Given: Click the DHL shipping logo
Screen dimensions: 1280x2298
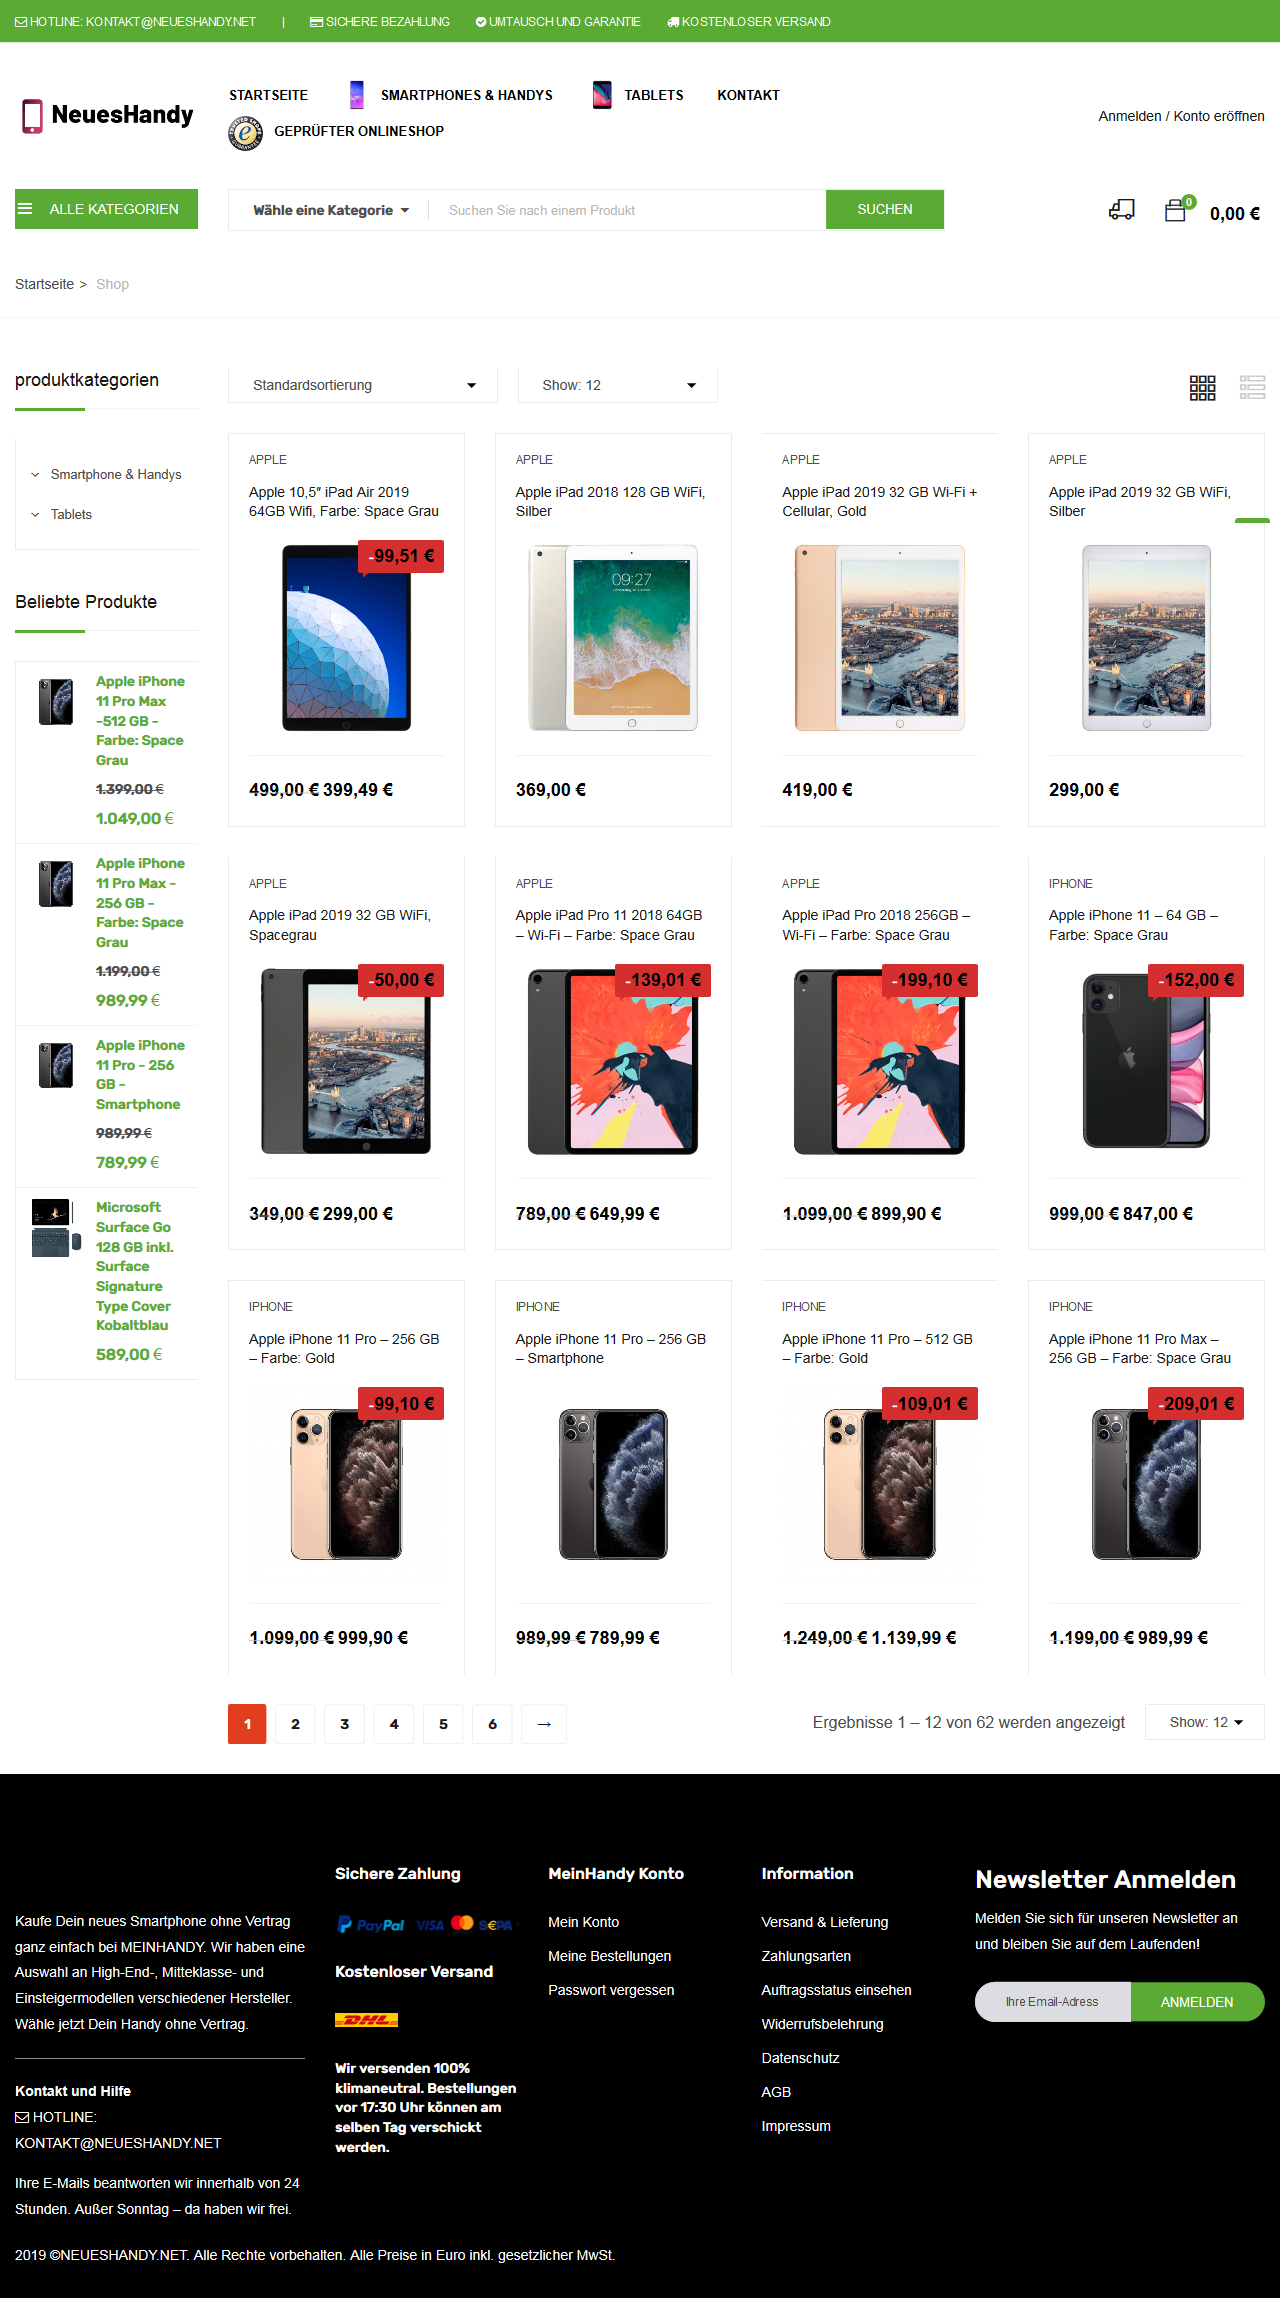Looking at the screenshot, I should [x=366, y=2020].
